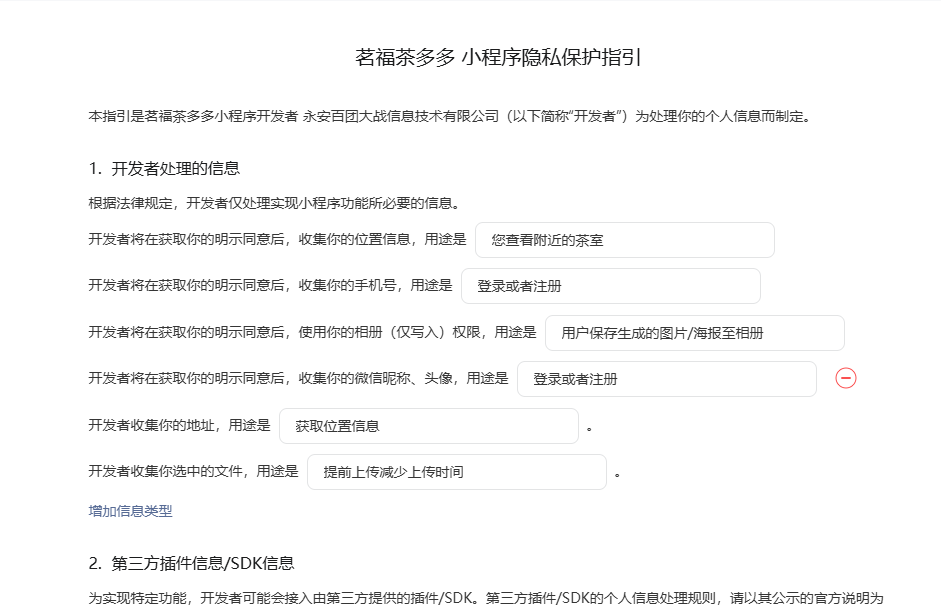Image resolution: width=941 pixels, height=609 pixels.
Task: Click heading 2. 第三方插件信息/SDK信息
Action: (x=191, y=563)
